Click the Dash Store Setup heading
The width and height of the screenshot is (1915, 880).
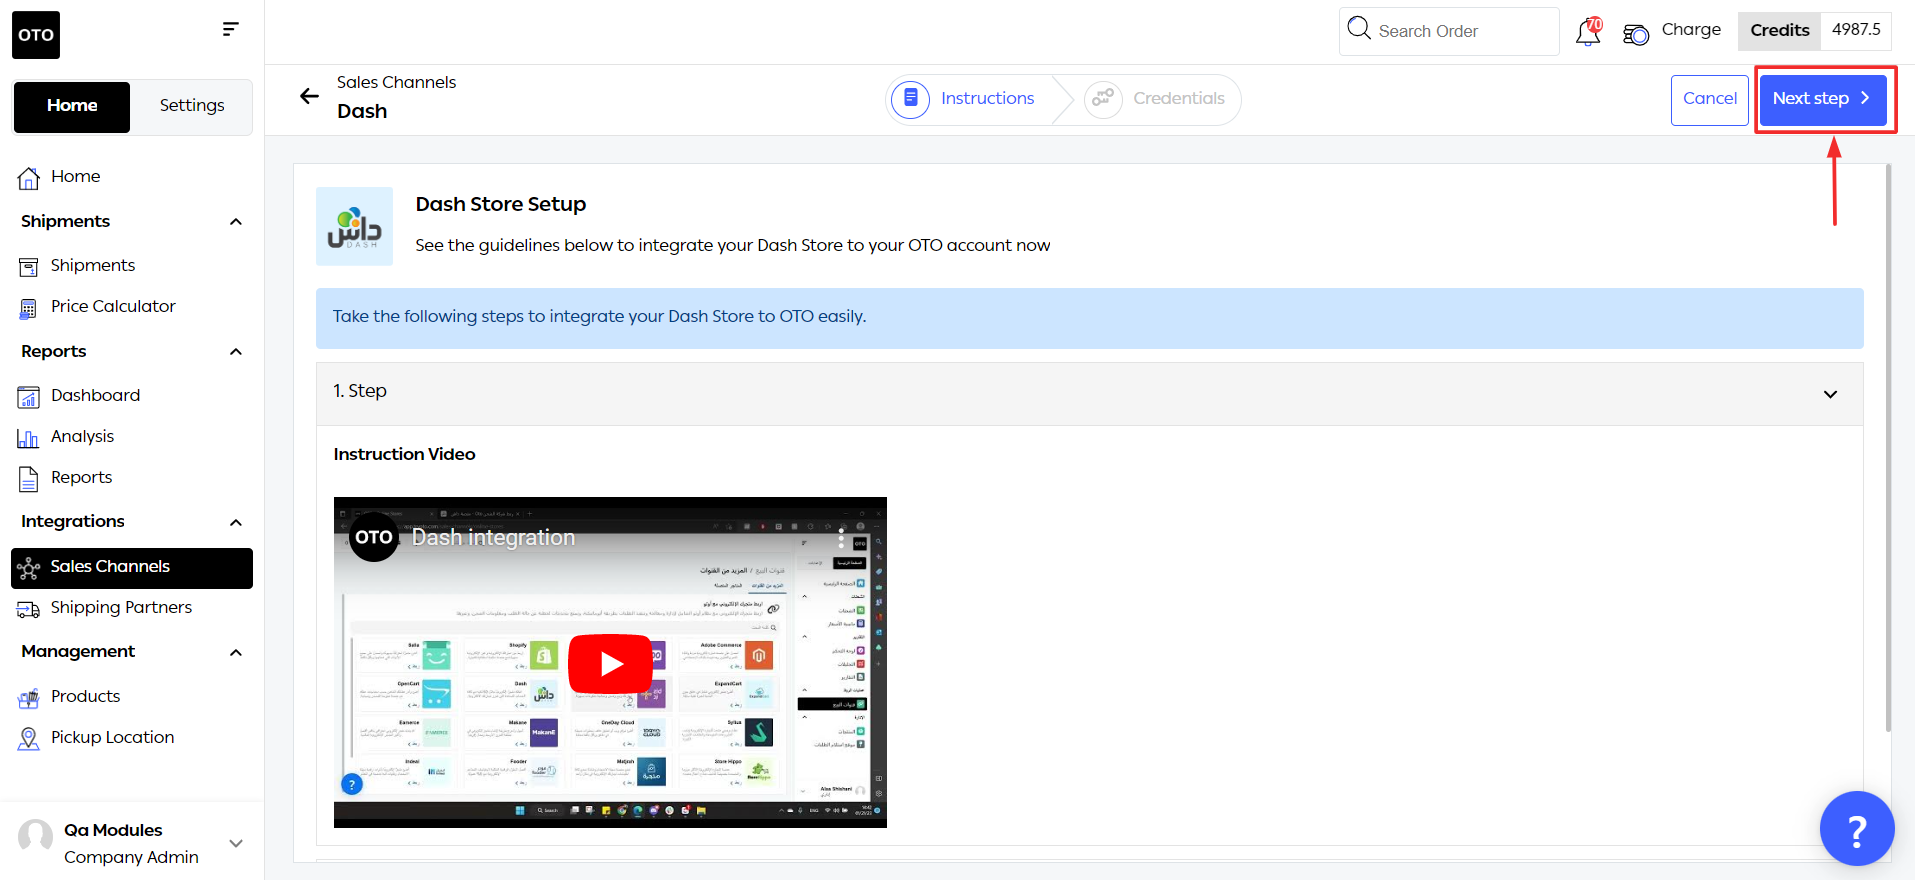click(500, 205)
